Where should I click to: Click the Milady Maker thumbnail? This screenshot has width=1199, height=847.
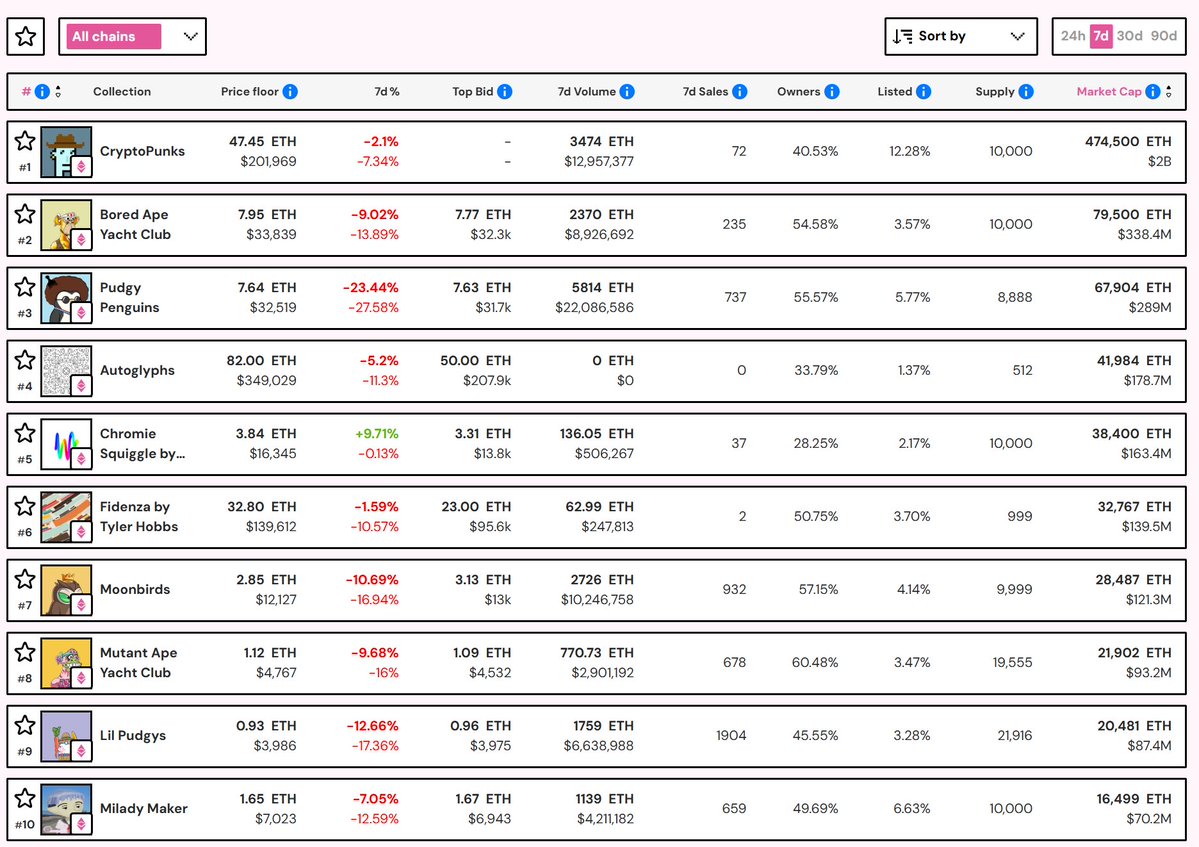67,809
